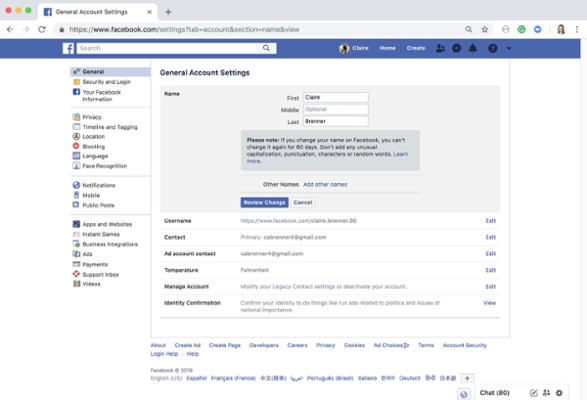Go back with browser back arrow
This screenshot has width=587, height=400.
click(10, 29)
